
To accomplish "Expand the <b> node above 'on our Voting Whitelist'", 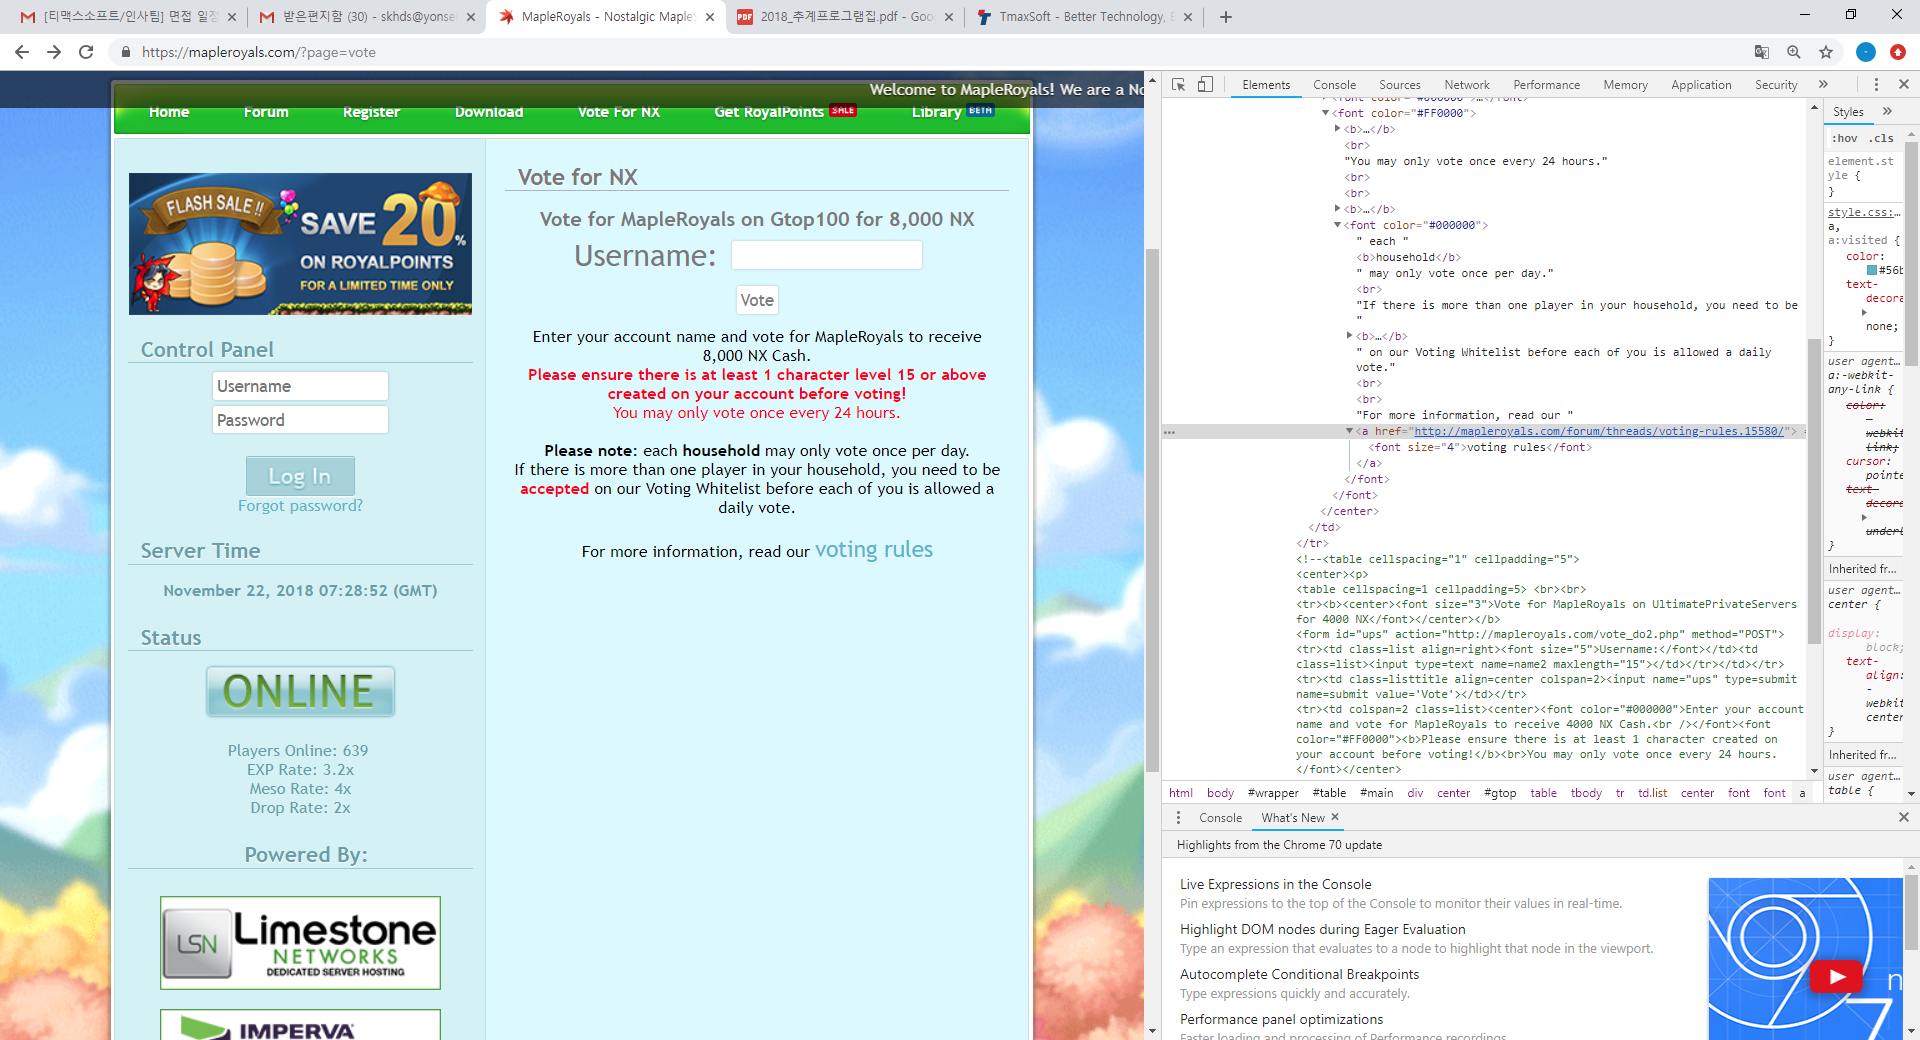I will (1350, 336).
